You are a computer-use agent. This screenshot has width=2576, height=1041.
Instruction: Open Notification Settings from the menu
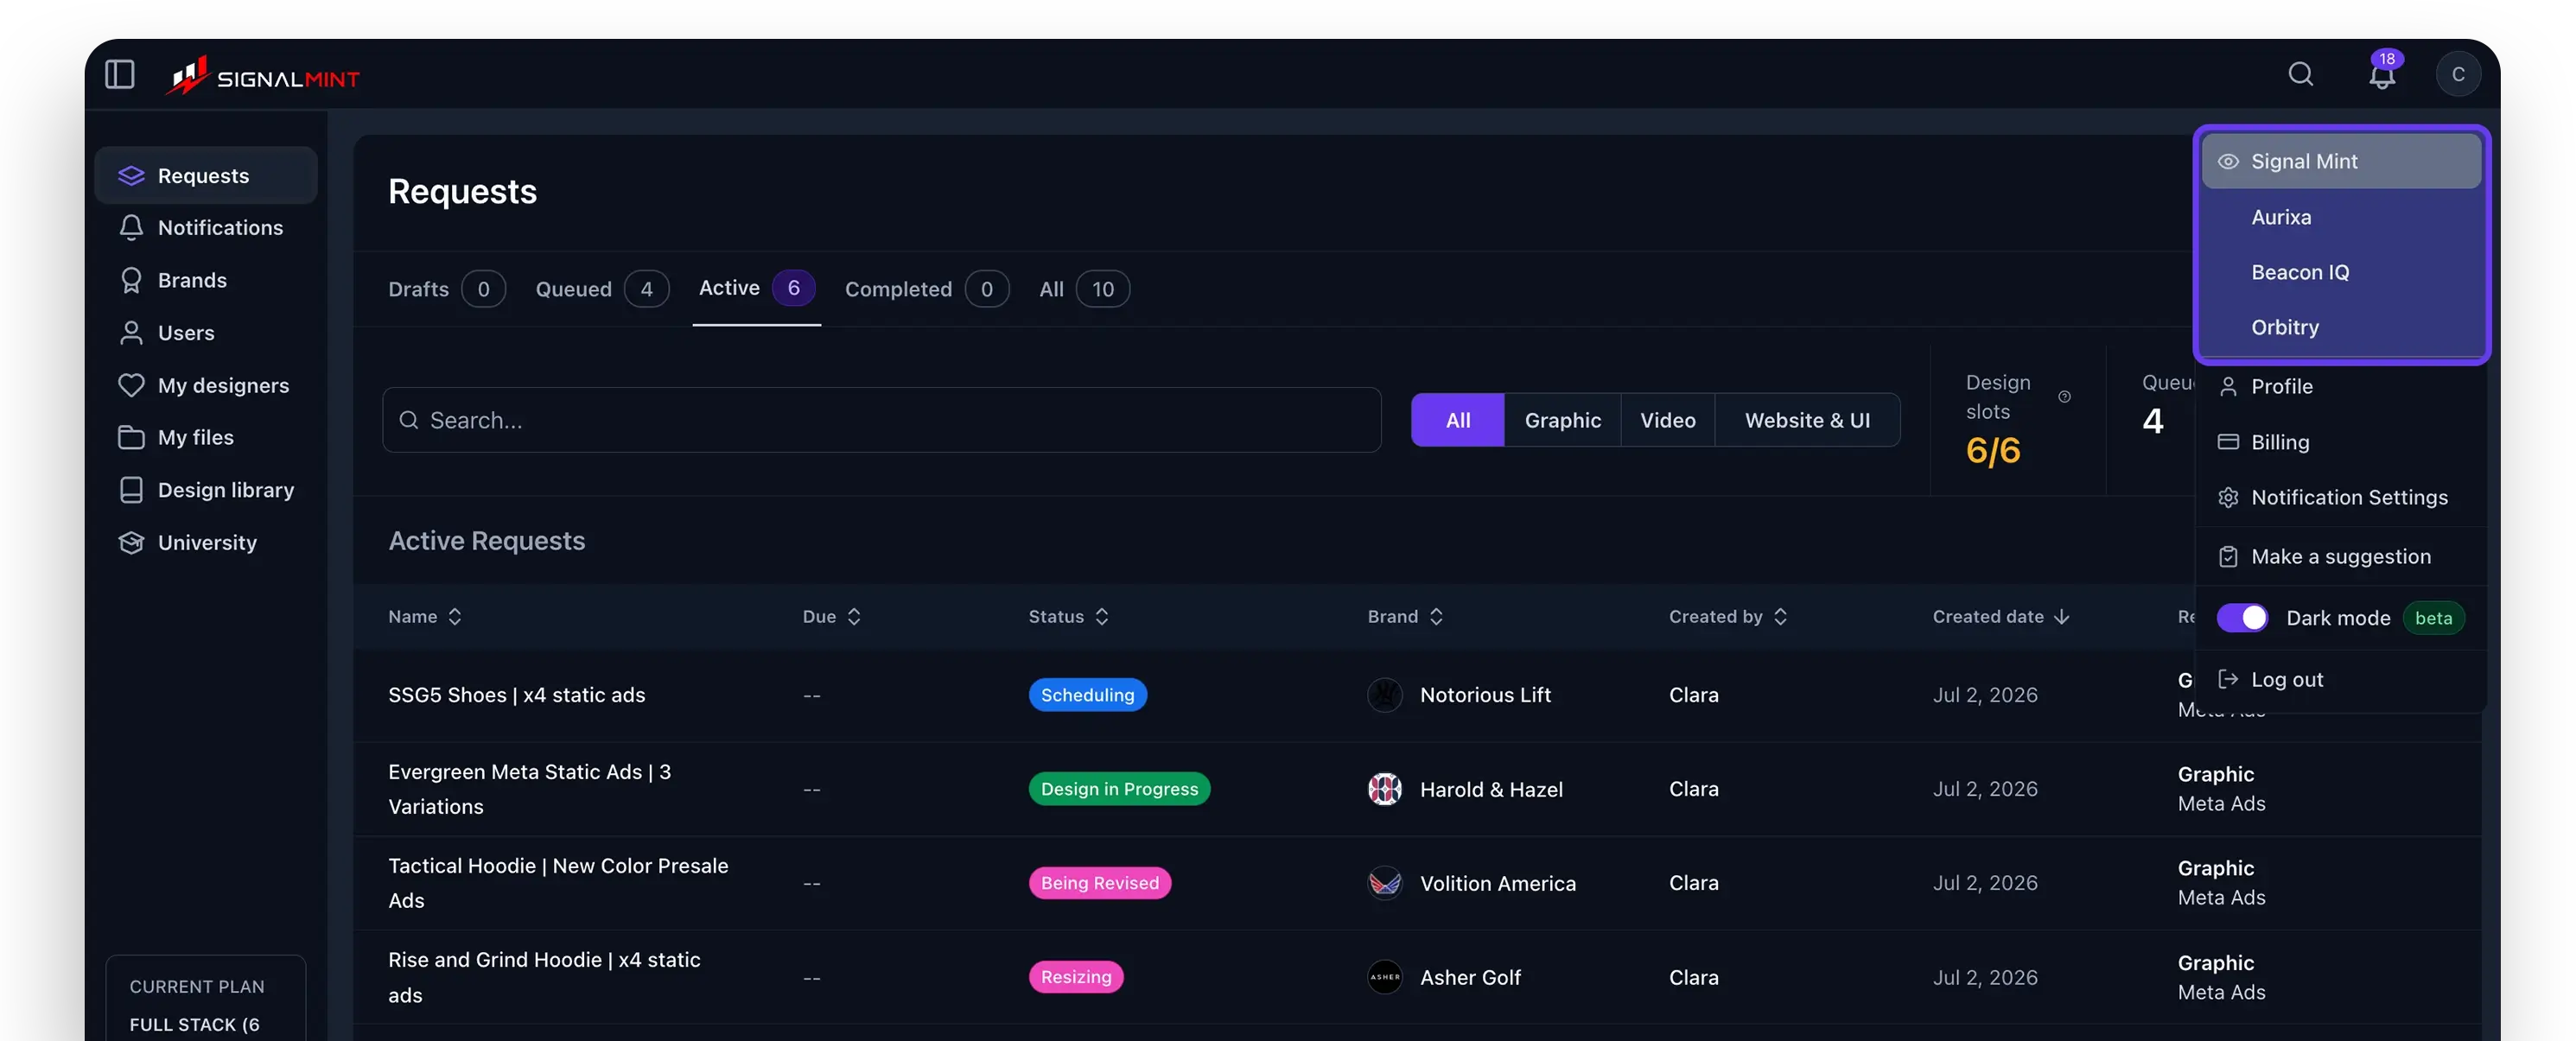click(x=2341, y=497)
